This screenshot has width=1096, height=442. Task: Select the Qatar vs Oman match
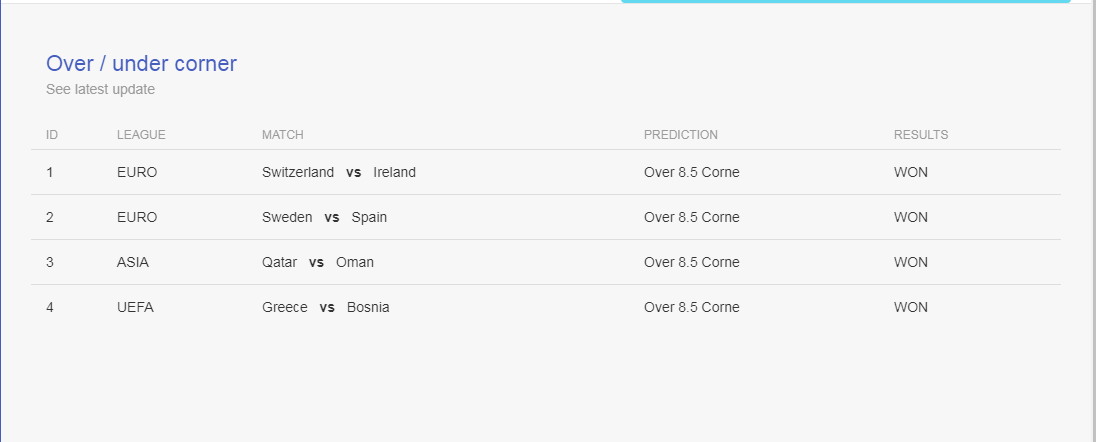[x=318, y=262]
